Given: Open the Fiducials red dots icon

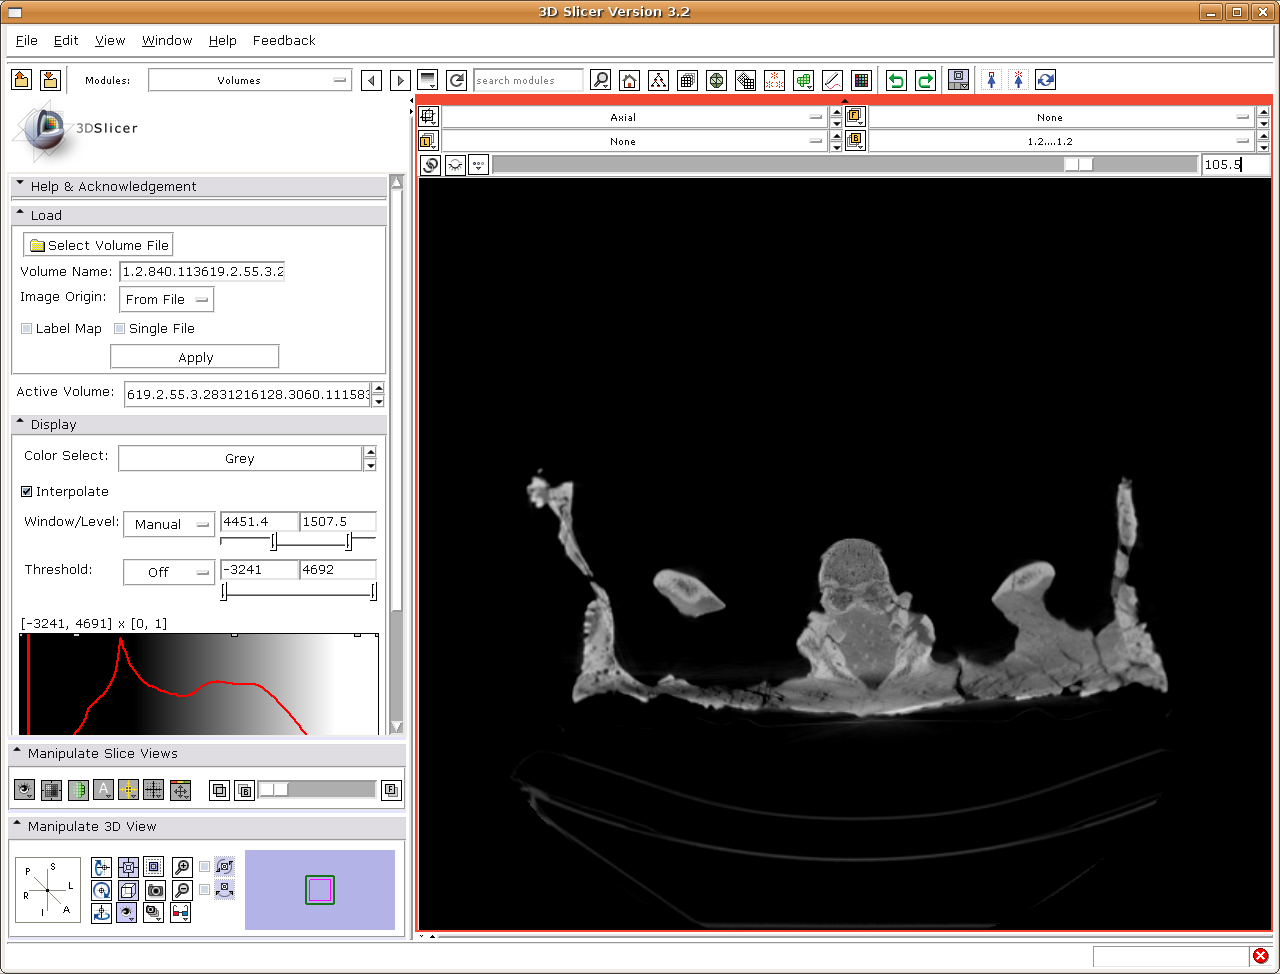Looking at the screenshot, I should click(774, 80).
